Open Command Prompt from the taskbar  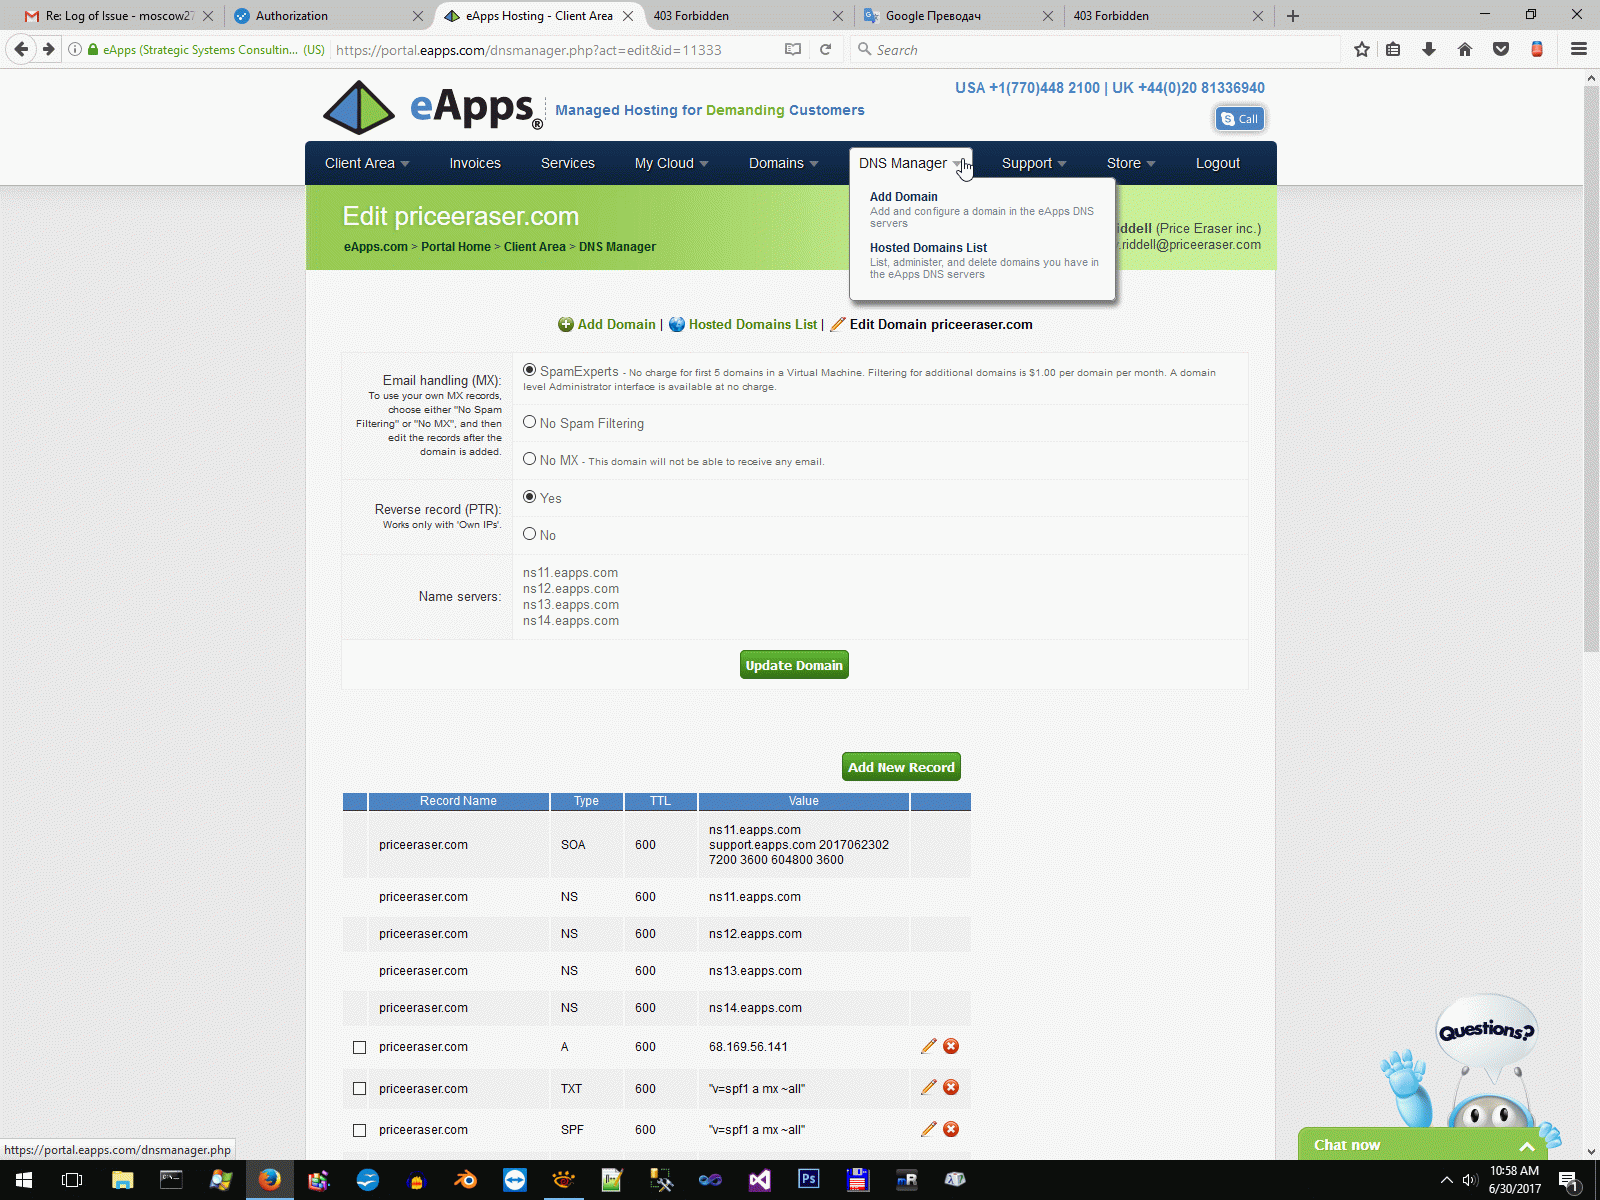pos(171,1180)
